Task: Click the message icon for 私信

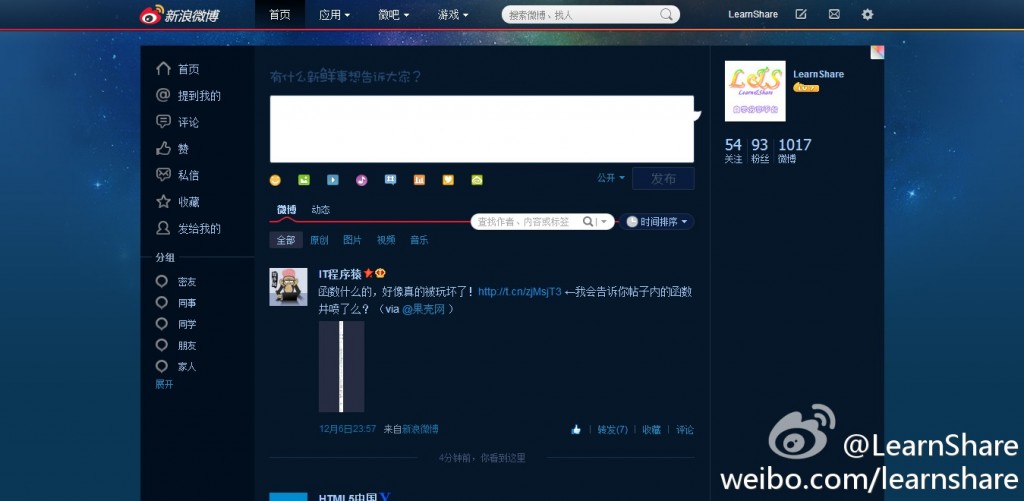Action: [163, 175]
